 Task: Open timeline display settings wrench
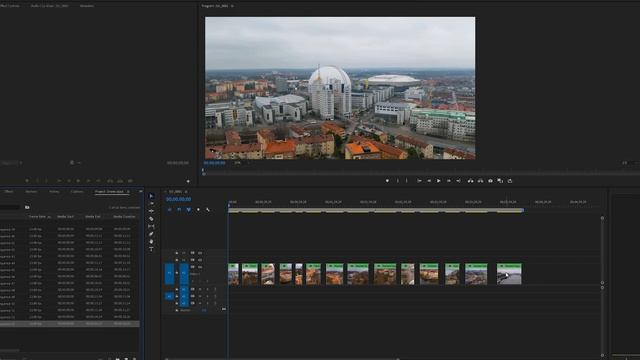pos(208,210)
